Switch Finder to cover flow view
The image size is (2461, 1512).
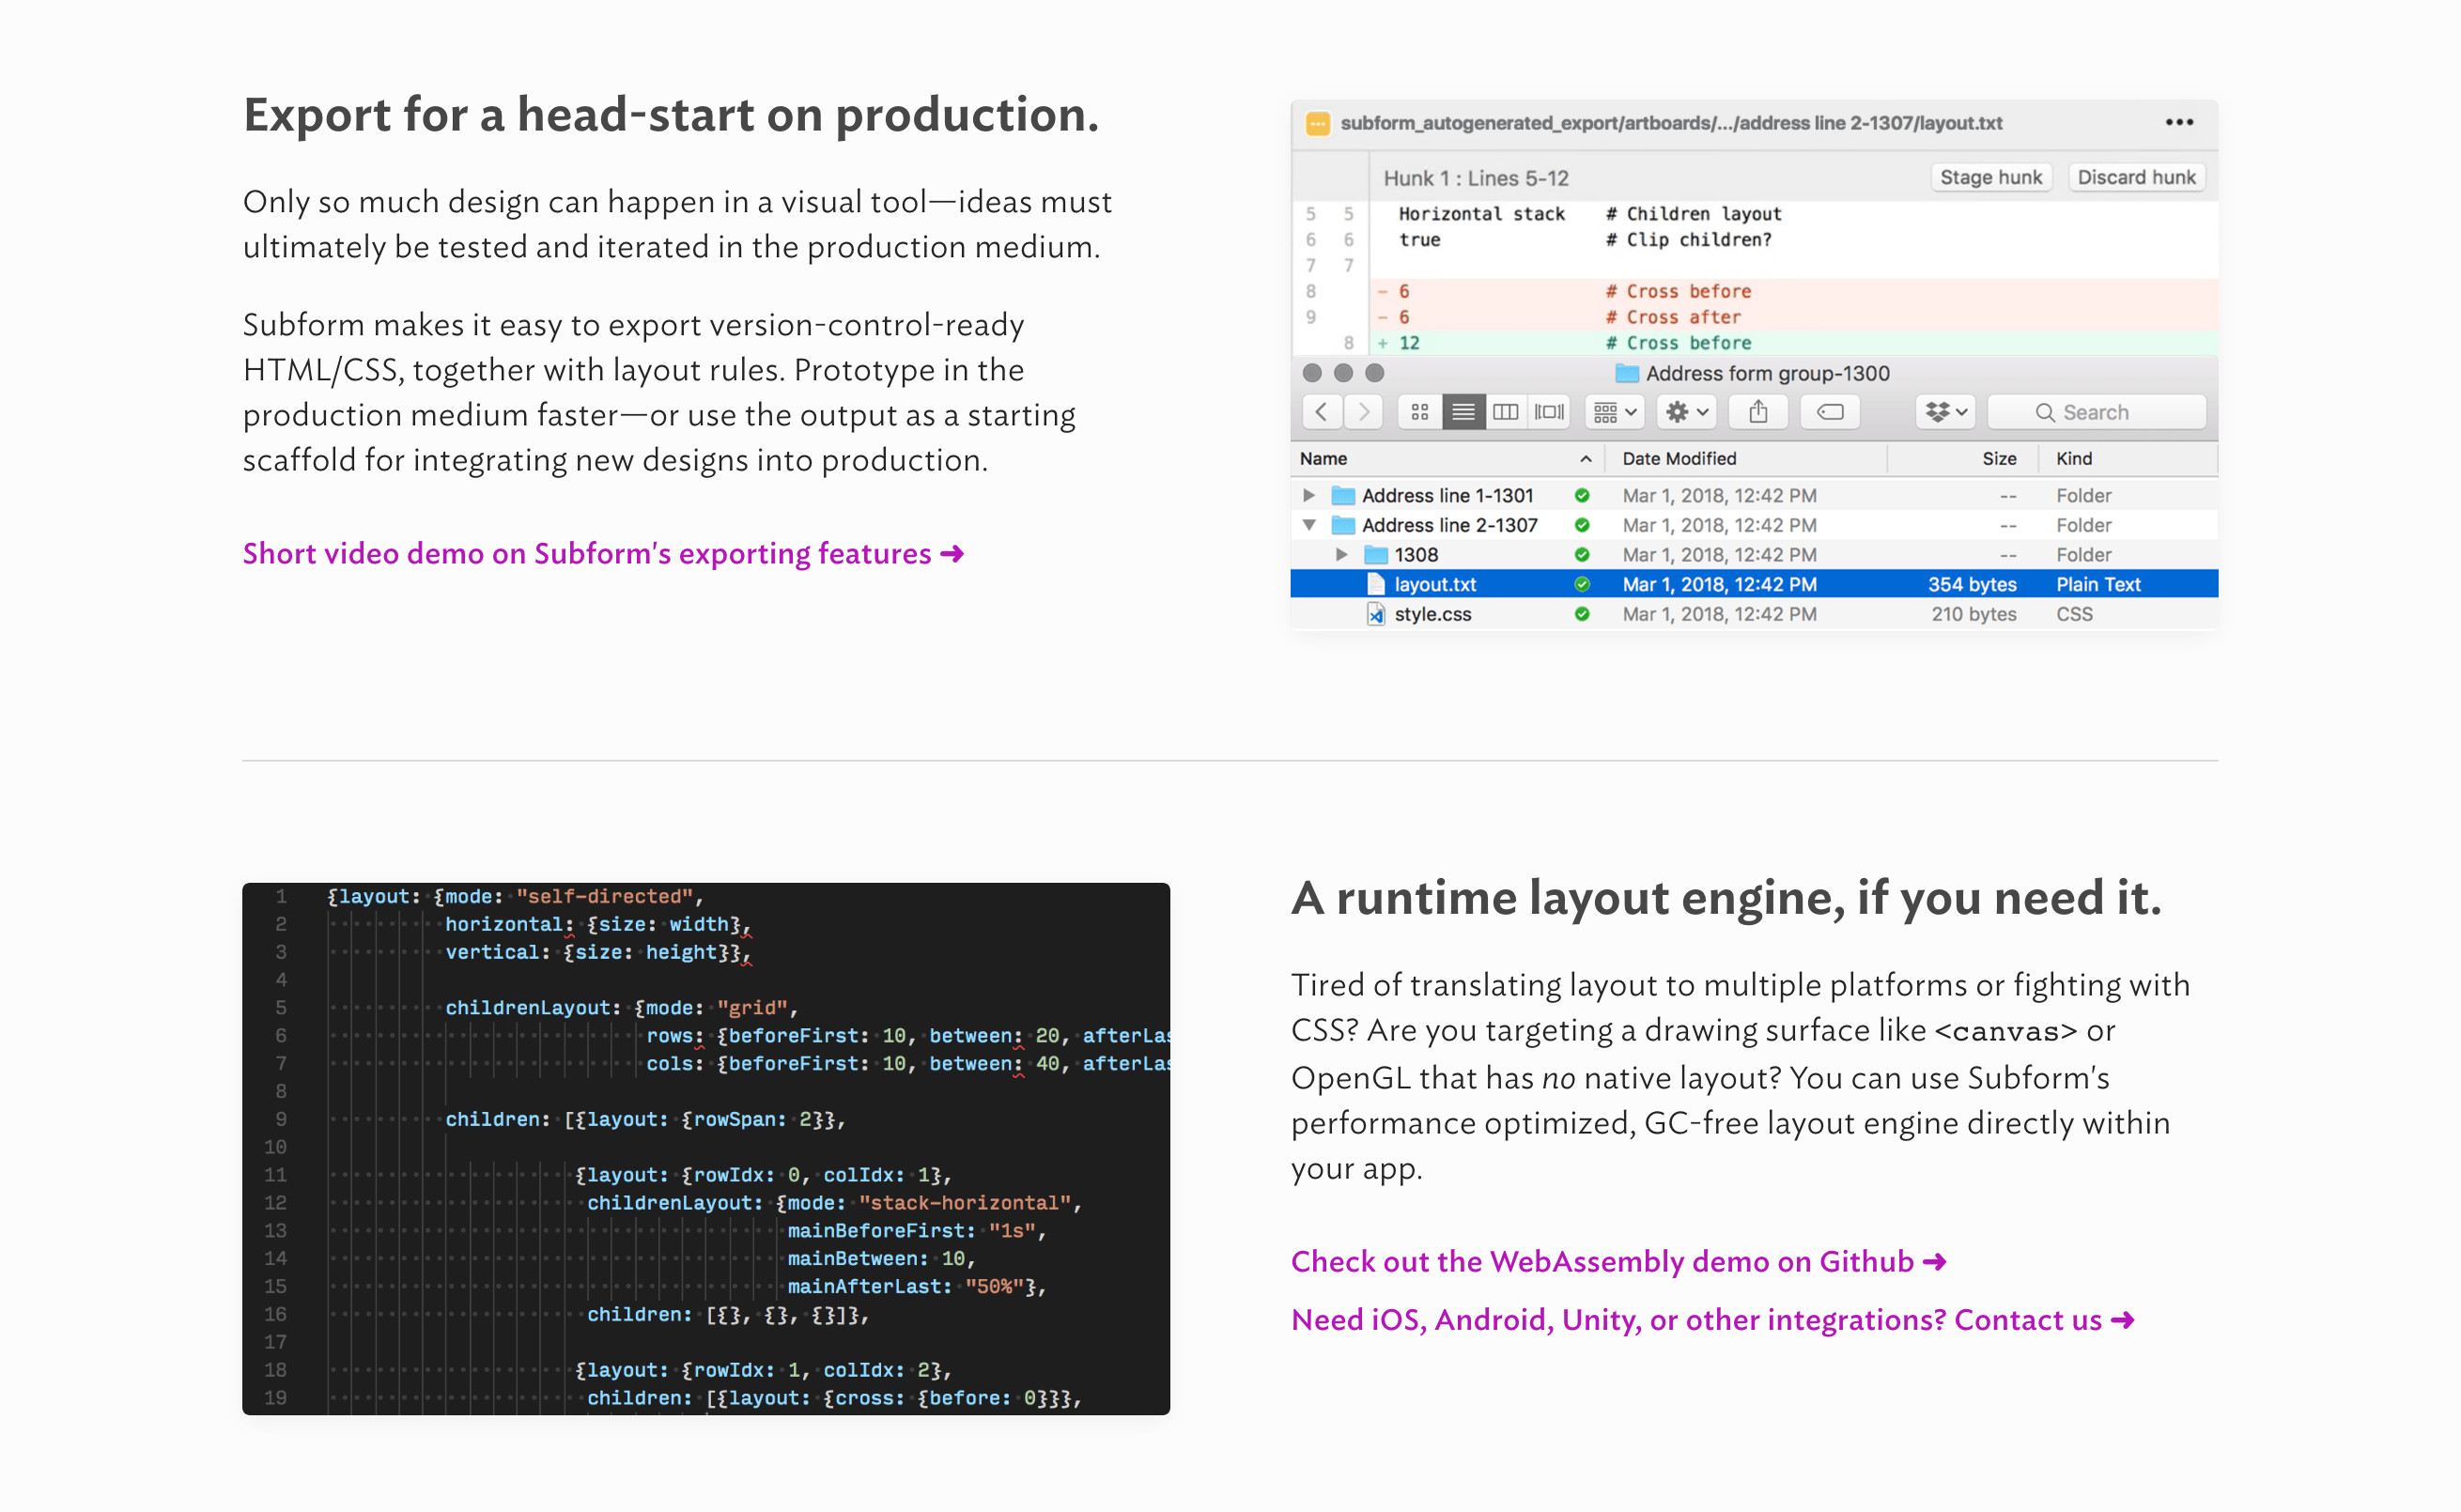click(x=1548, y=412)
